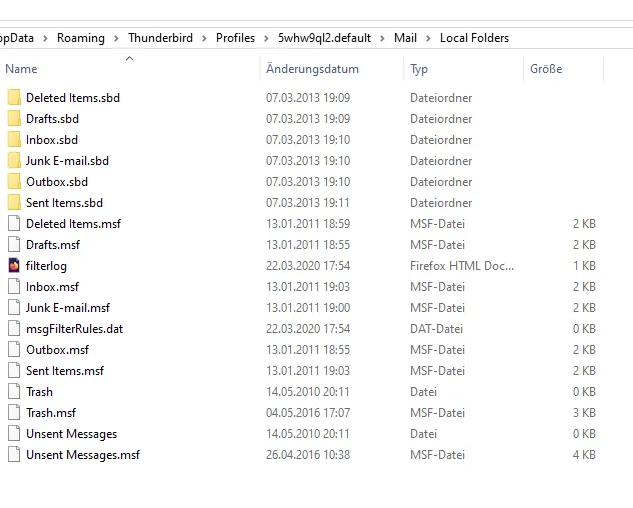
Task: Click the Unsent Messages.msf file icon
Action: [x=14, y=455]
